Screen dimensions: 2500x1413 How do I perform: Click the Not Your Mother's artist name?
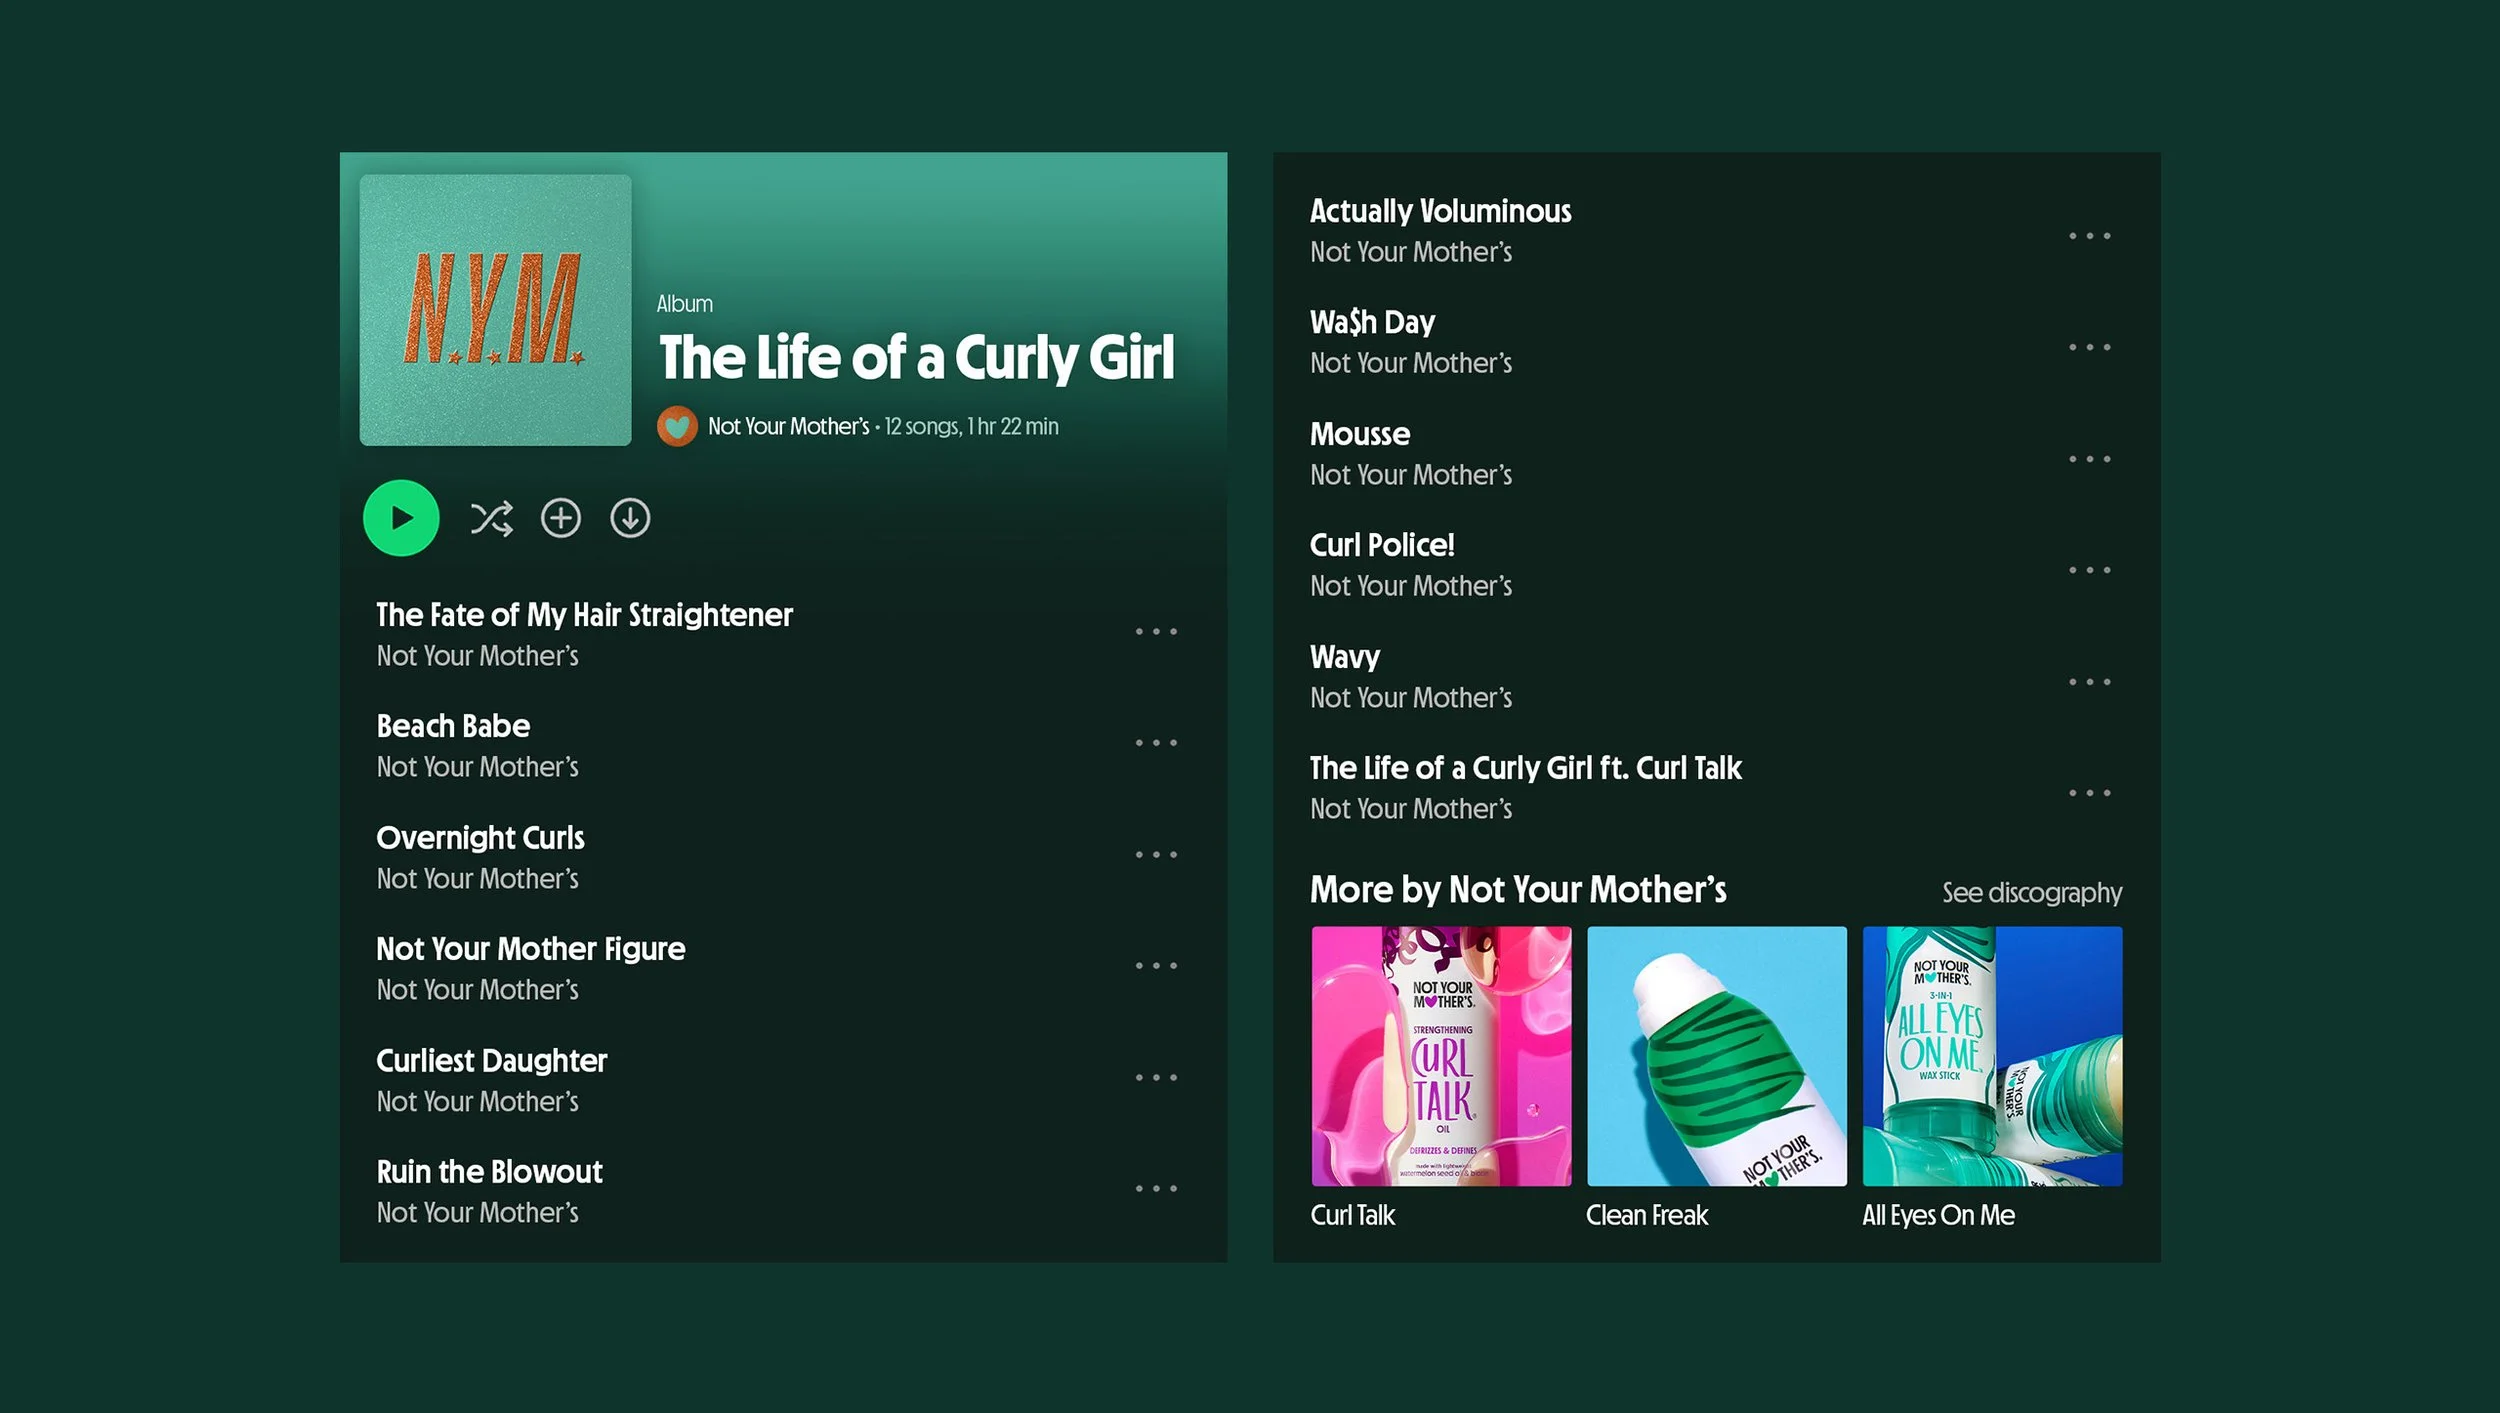(x=789, y=425)
